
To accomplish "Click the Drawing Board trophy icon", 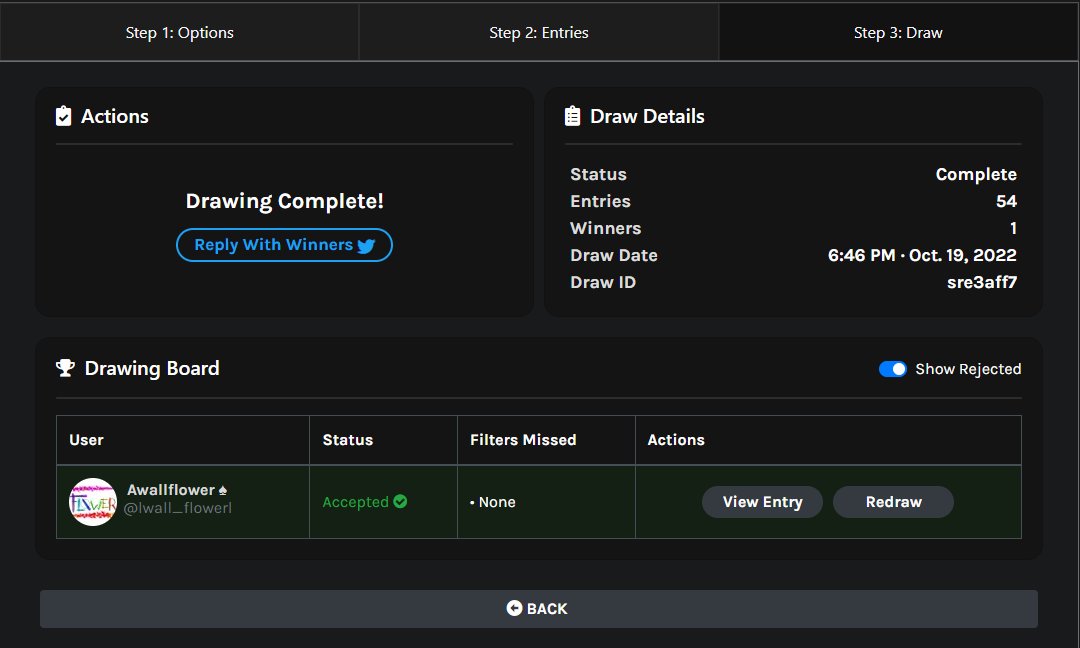I will click(65, 368).
